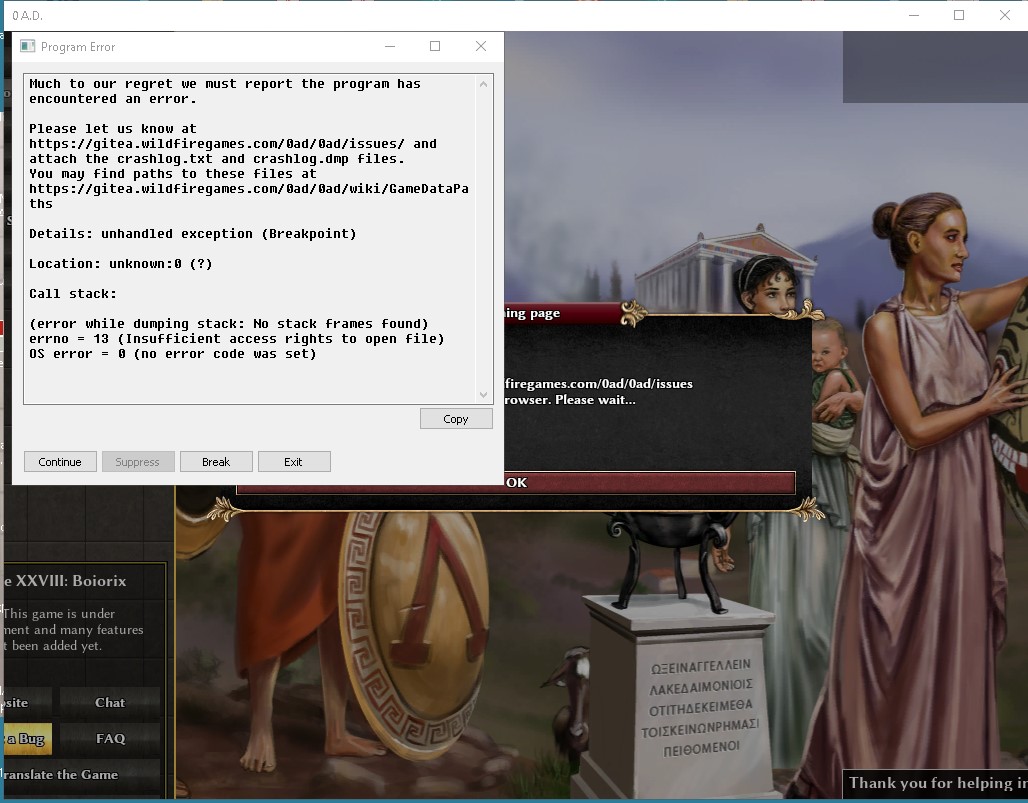Minimize the 0 A.D. main window
The height and width of the screenshot is (803, 1028).
[913, 16]
